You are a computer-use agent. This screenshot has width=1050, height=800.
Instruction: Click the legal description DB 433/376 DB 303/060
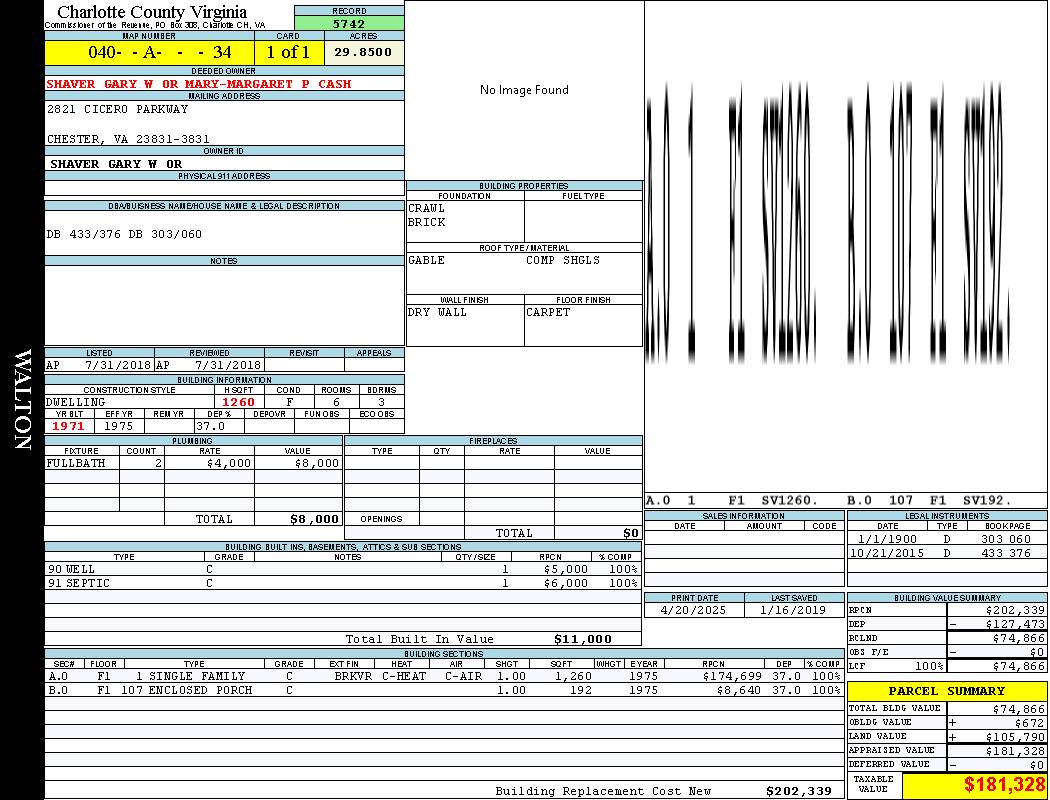124,234
